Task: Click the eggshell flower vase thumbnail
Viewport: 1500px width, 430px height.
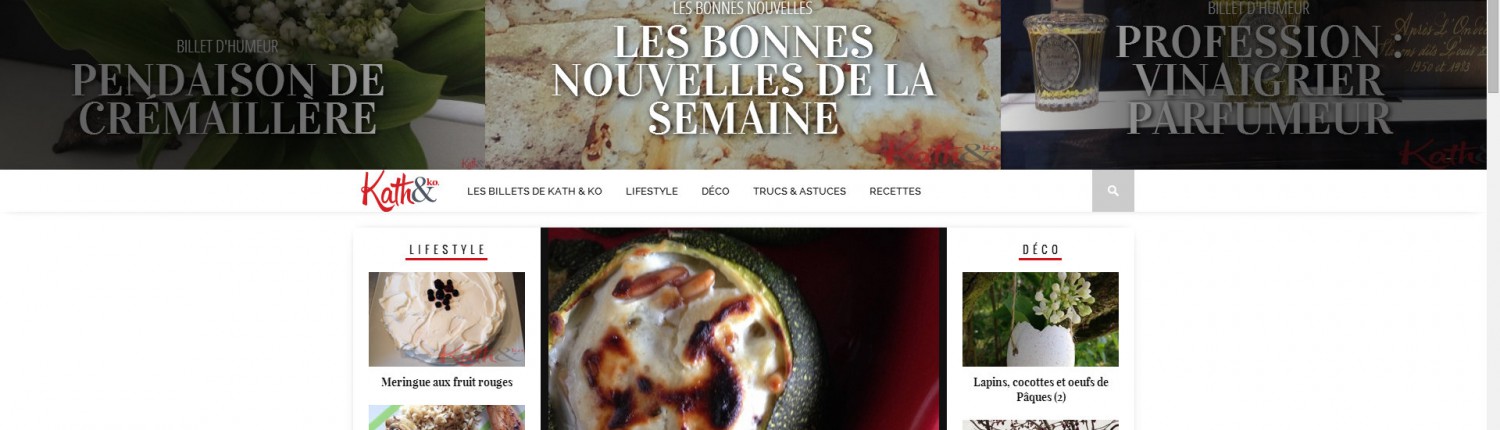Action: [1041, 319]
